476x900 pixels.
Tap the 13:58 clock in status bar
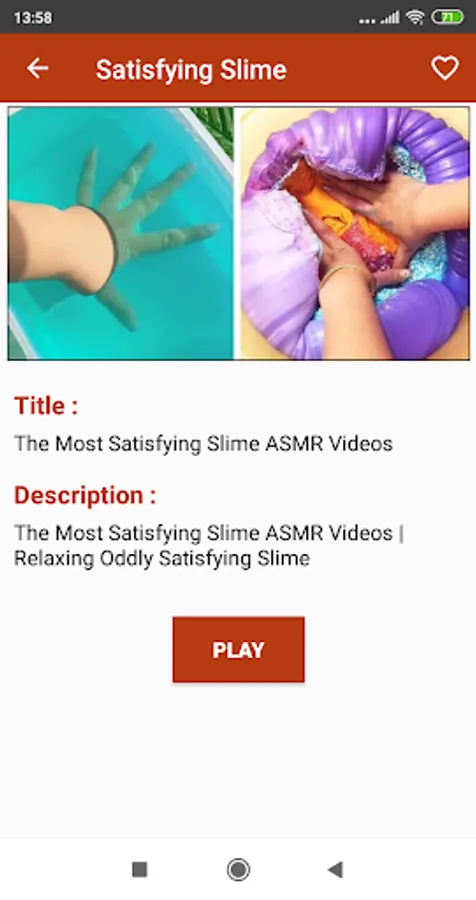(x=33, y=18)
